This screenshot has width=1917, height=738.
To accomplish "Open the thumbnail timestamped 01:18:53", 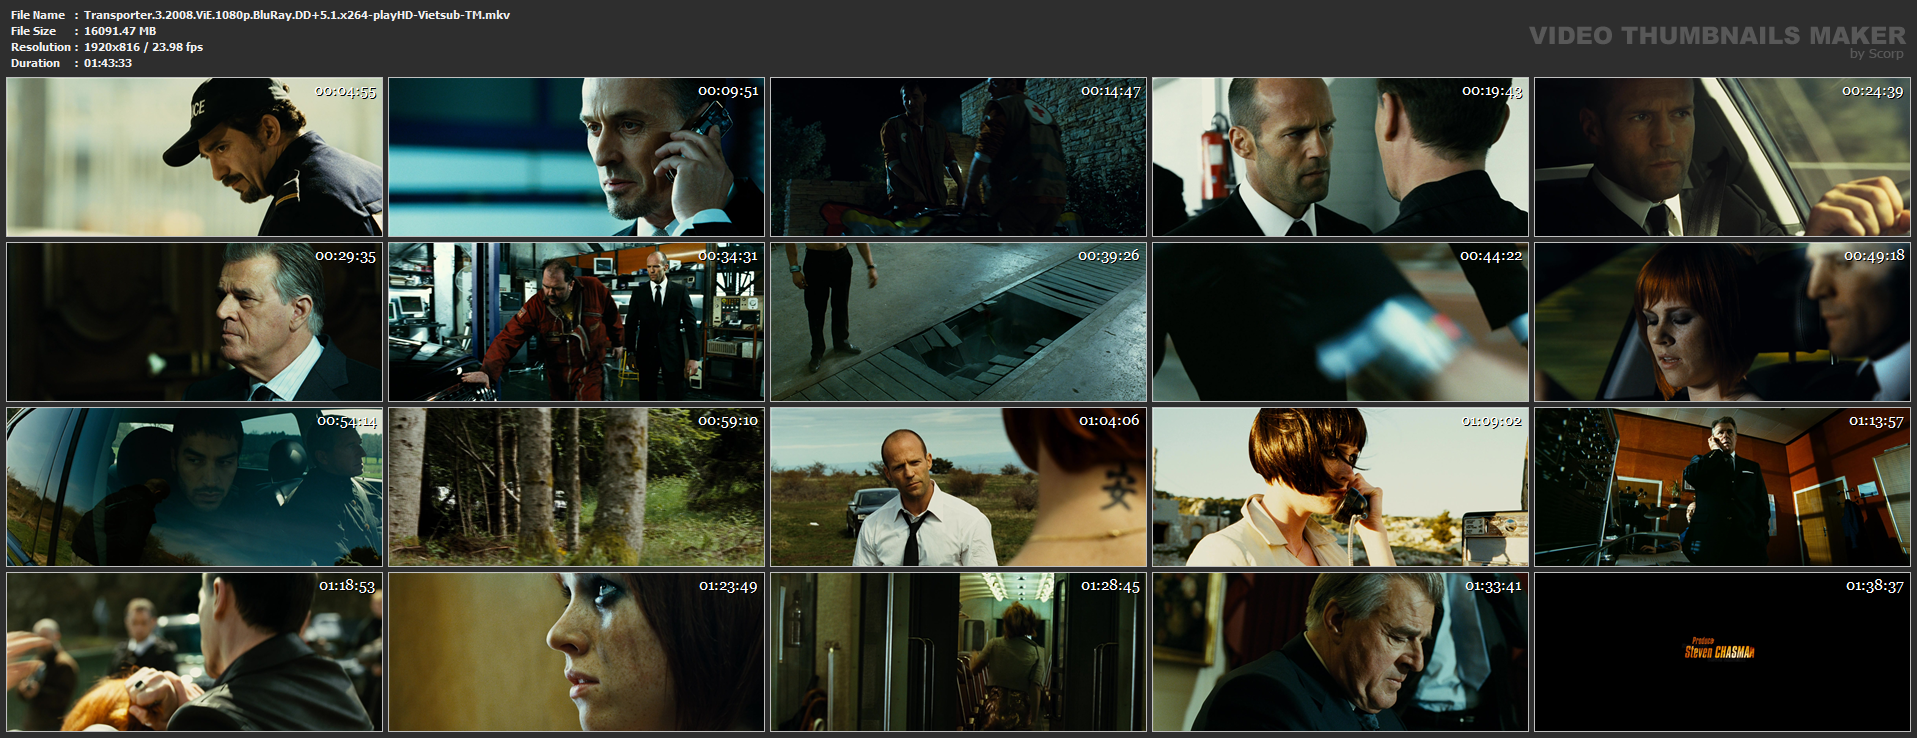I will (x=194, y=652).
